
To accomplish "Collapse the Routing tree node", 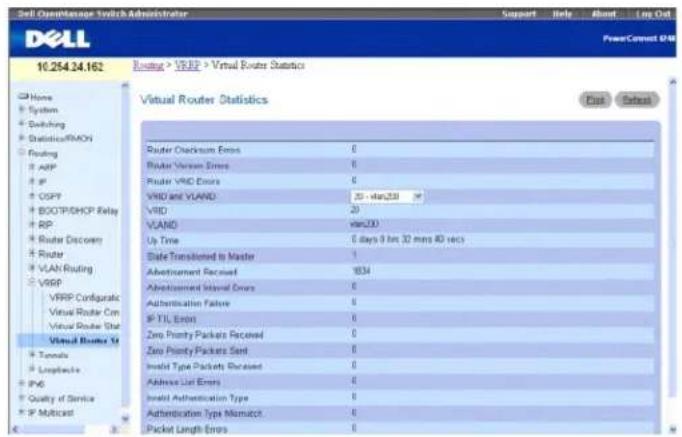I will (x=21, y=153).
